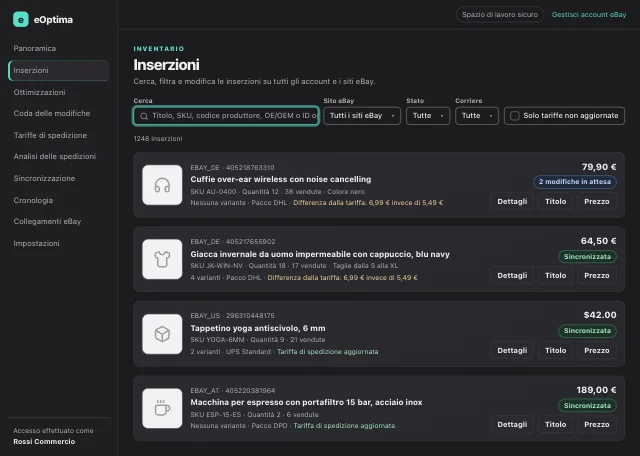Open the headphones thumbnail for Cuffie listing
The height and width of the screenshot is (456, 640).
(162, 185)
